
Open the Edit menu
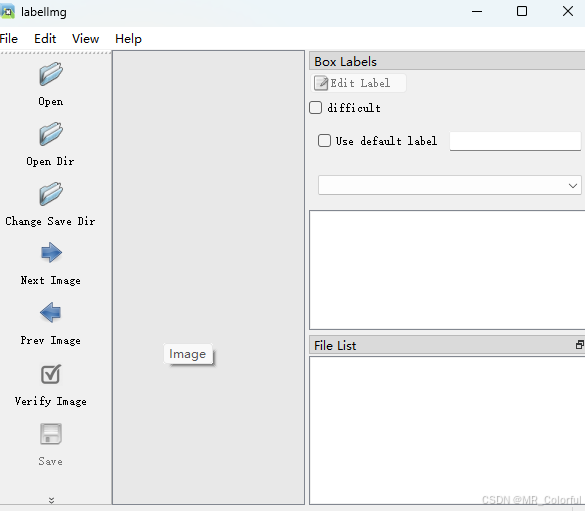point(45,39)
